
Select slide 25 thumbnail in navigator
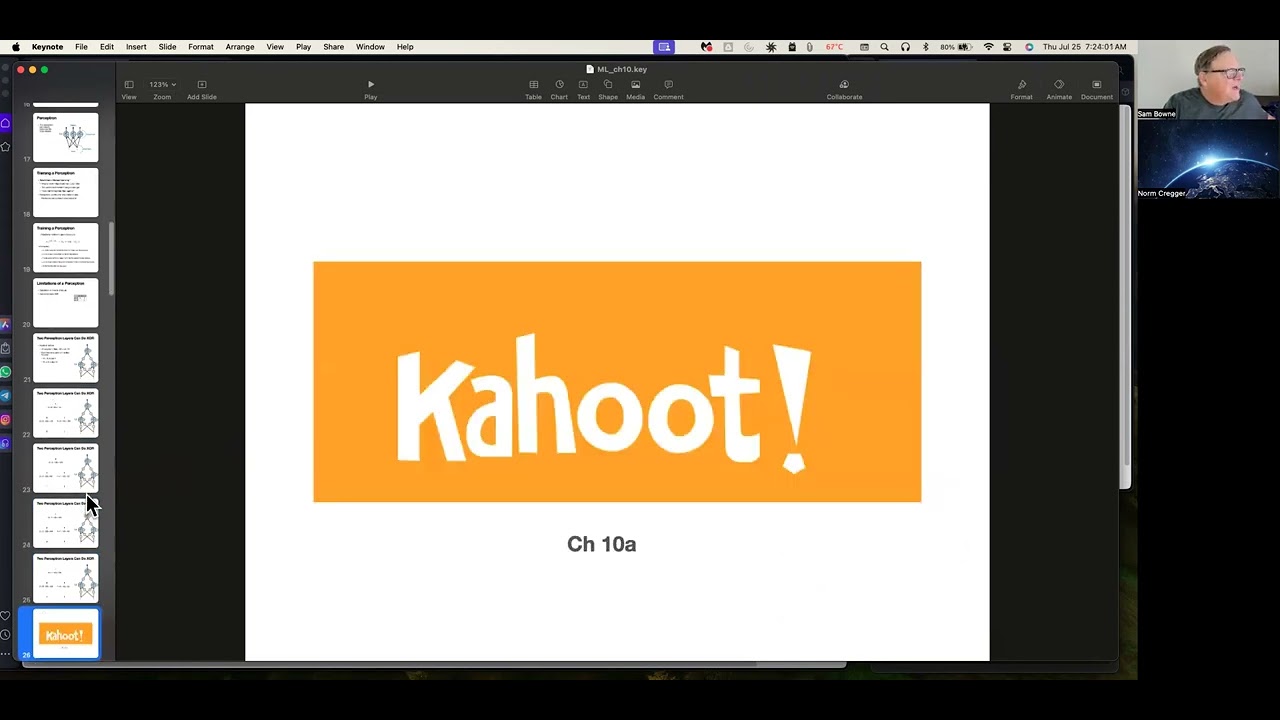point(66,577)
